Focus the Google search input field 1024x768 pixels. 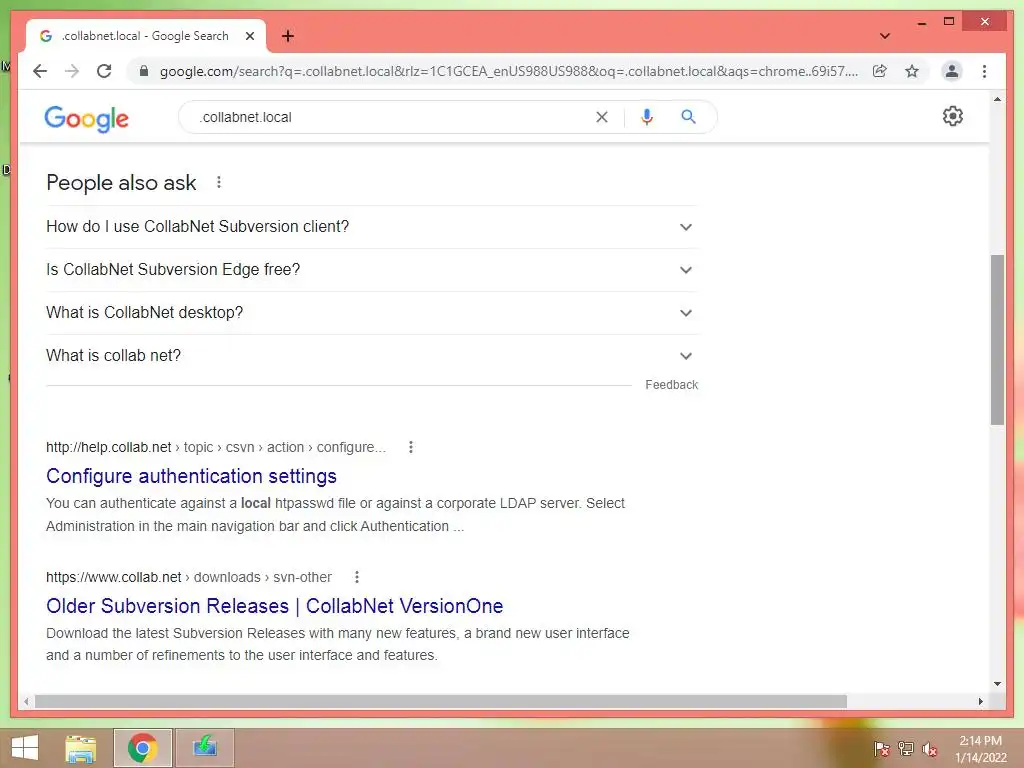pyautogui.click(x=392, y=117)
